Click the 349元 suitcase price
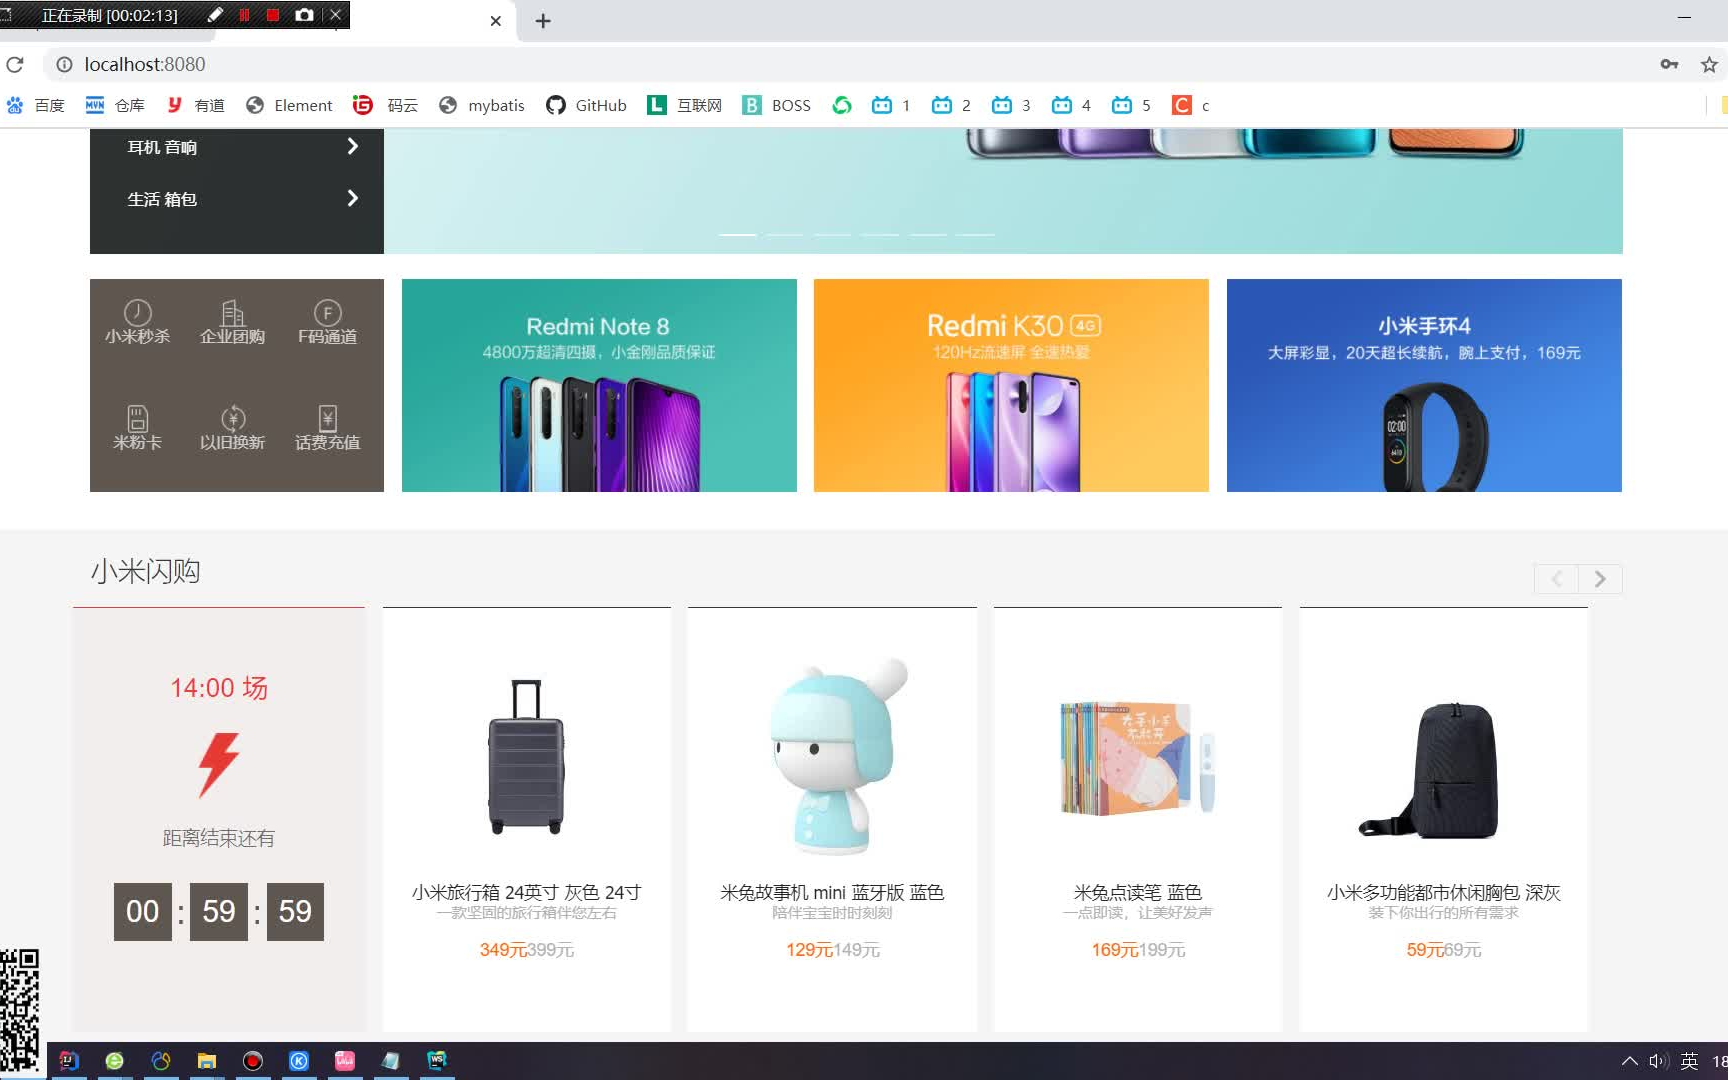The height and width of the screenshot is (1080, 1728). point(503,950)
